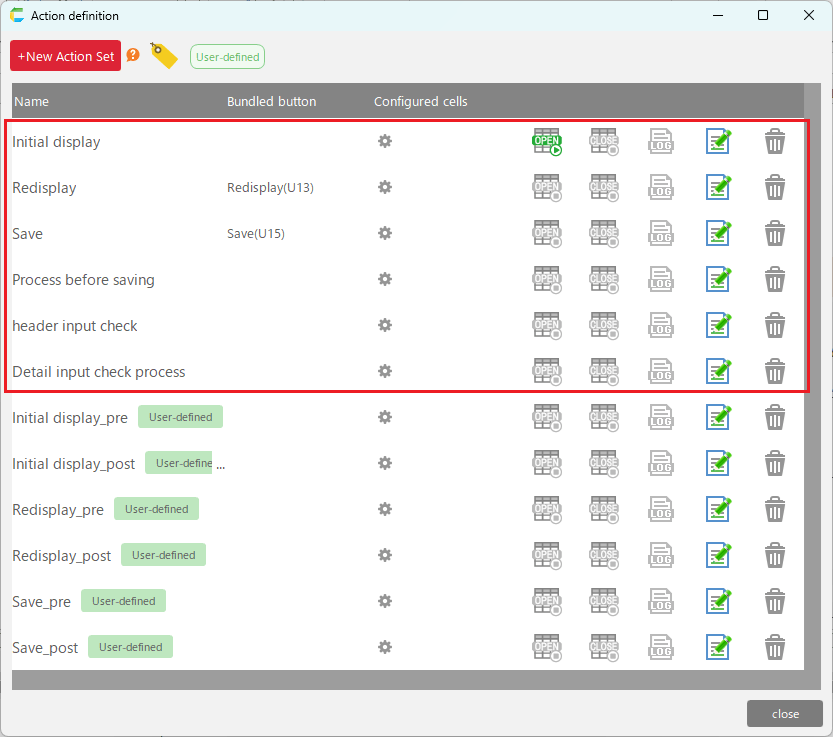Maximize the Action definition window
The width and height of the screenshot is (833, 737).
763,15
